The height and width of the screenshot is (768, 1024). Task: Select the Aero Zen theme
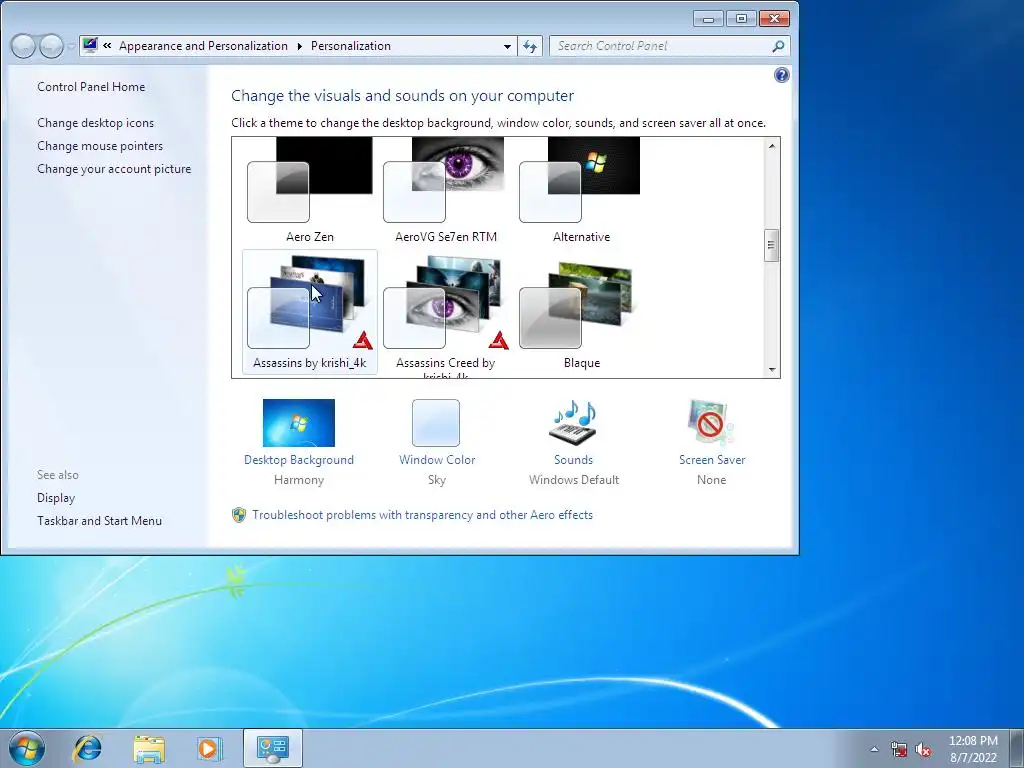click(x=310, y=190)
